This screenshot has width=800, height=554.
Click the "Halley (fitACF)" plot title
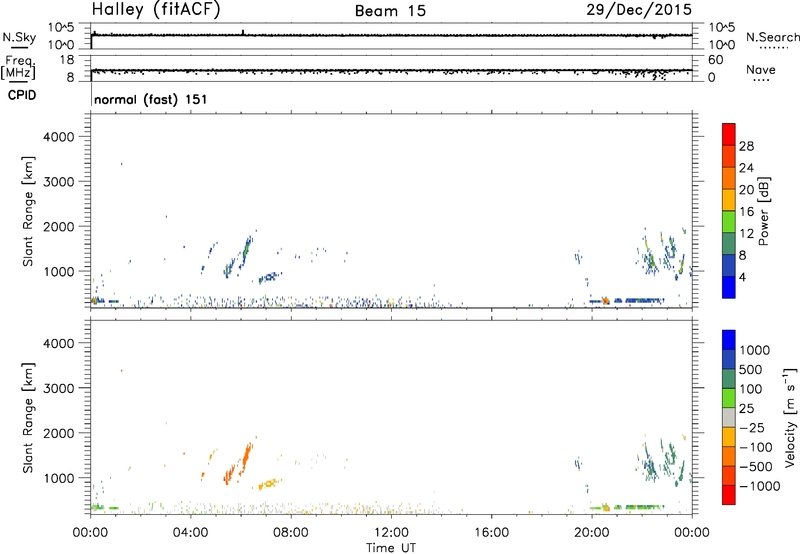tap(156, 9)
